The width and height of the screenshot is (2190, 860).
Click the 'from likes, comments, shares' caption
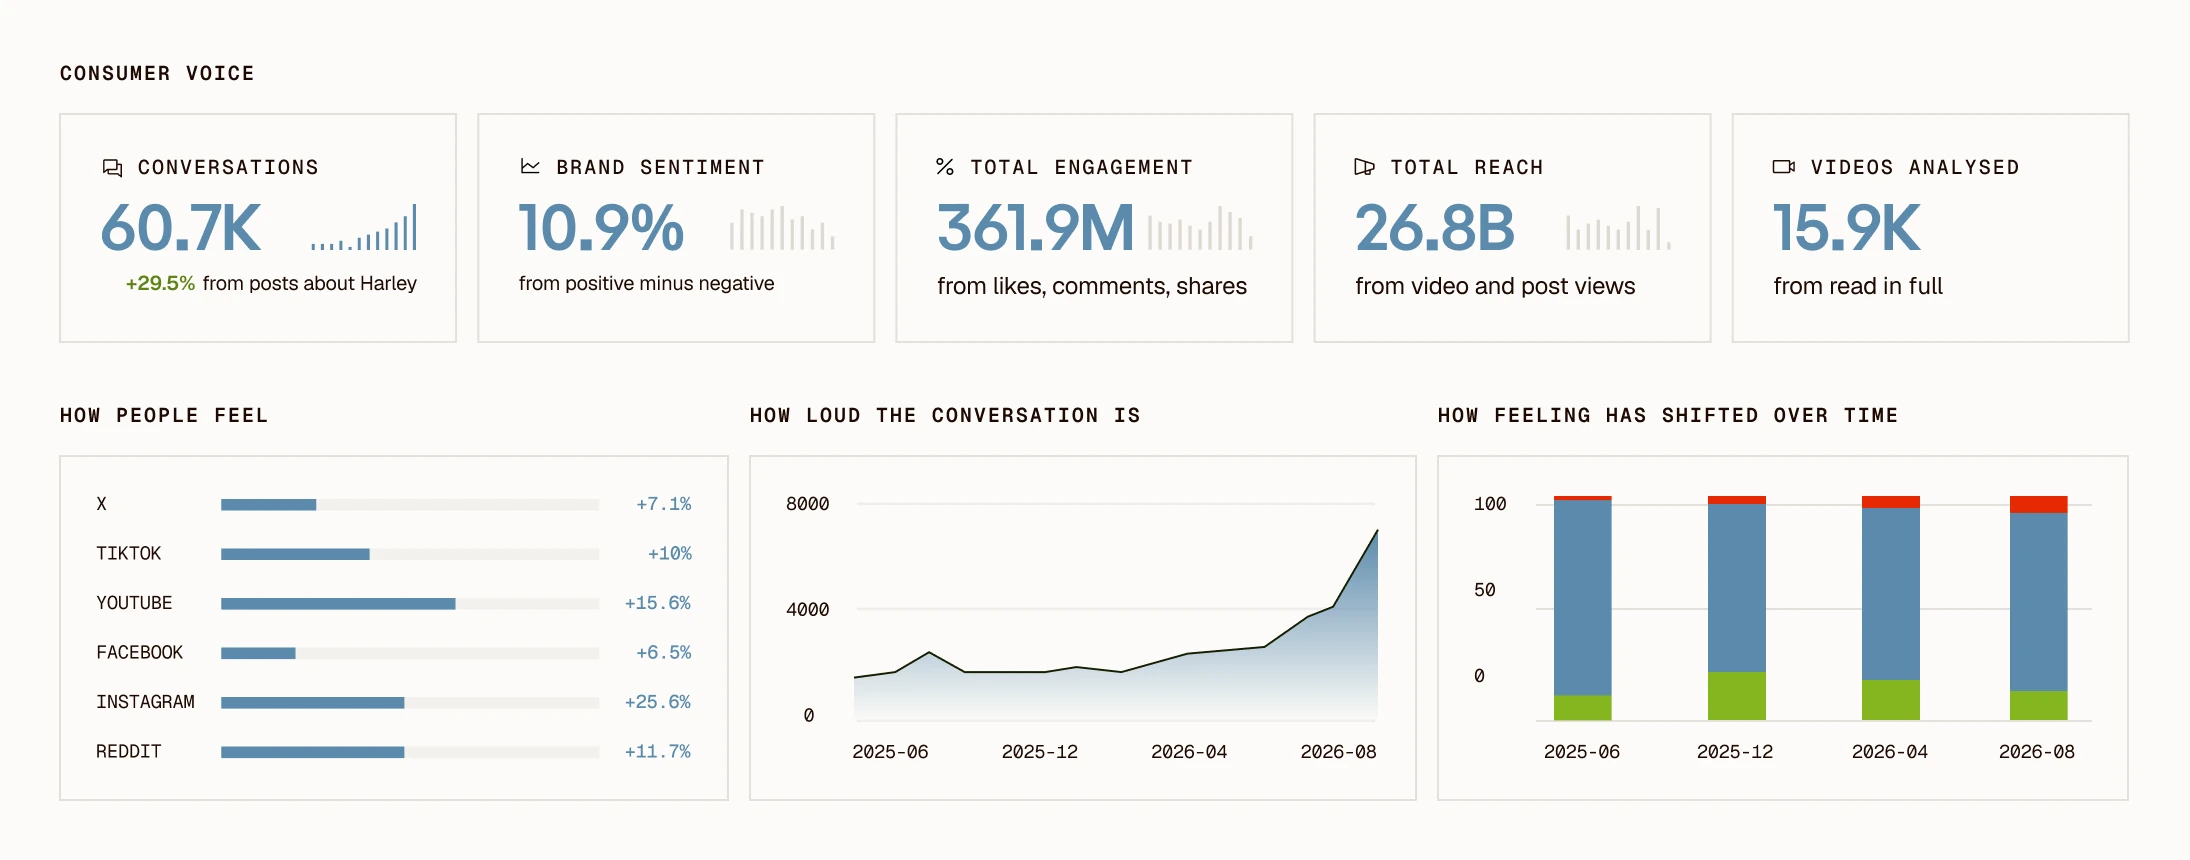point(1092,286)
